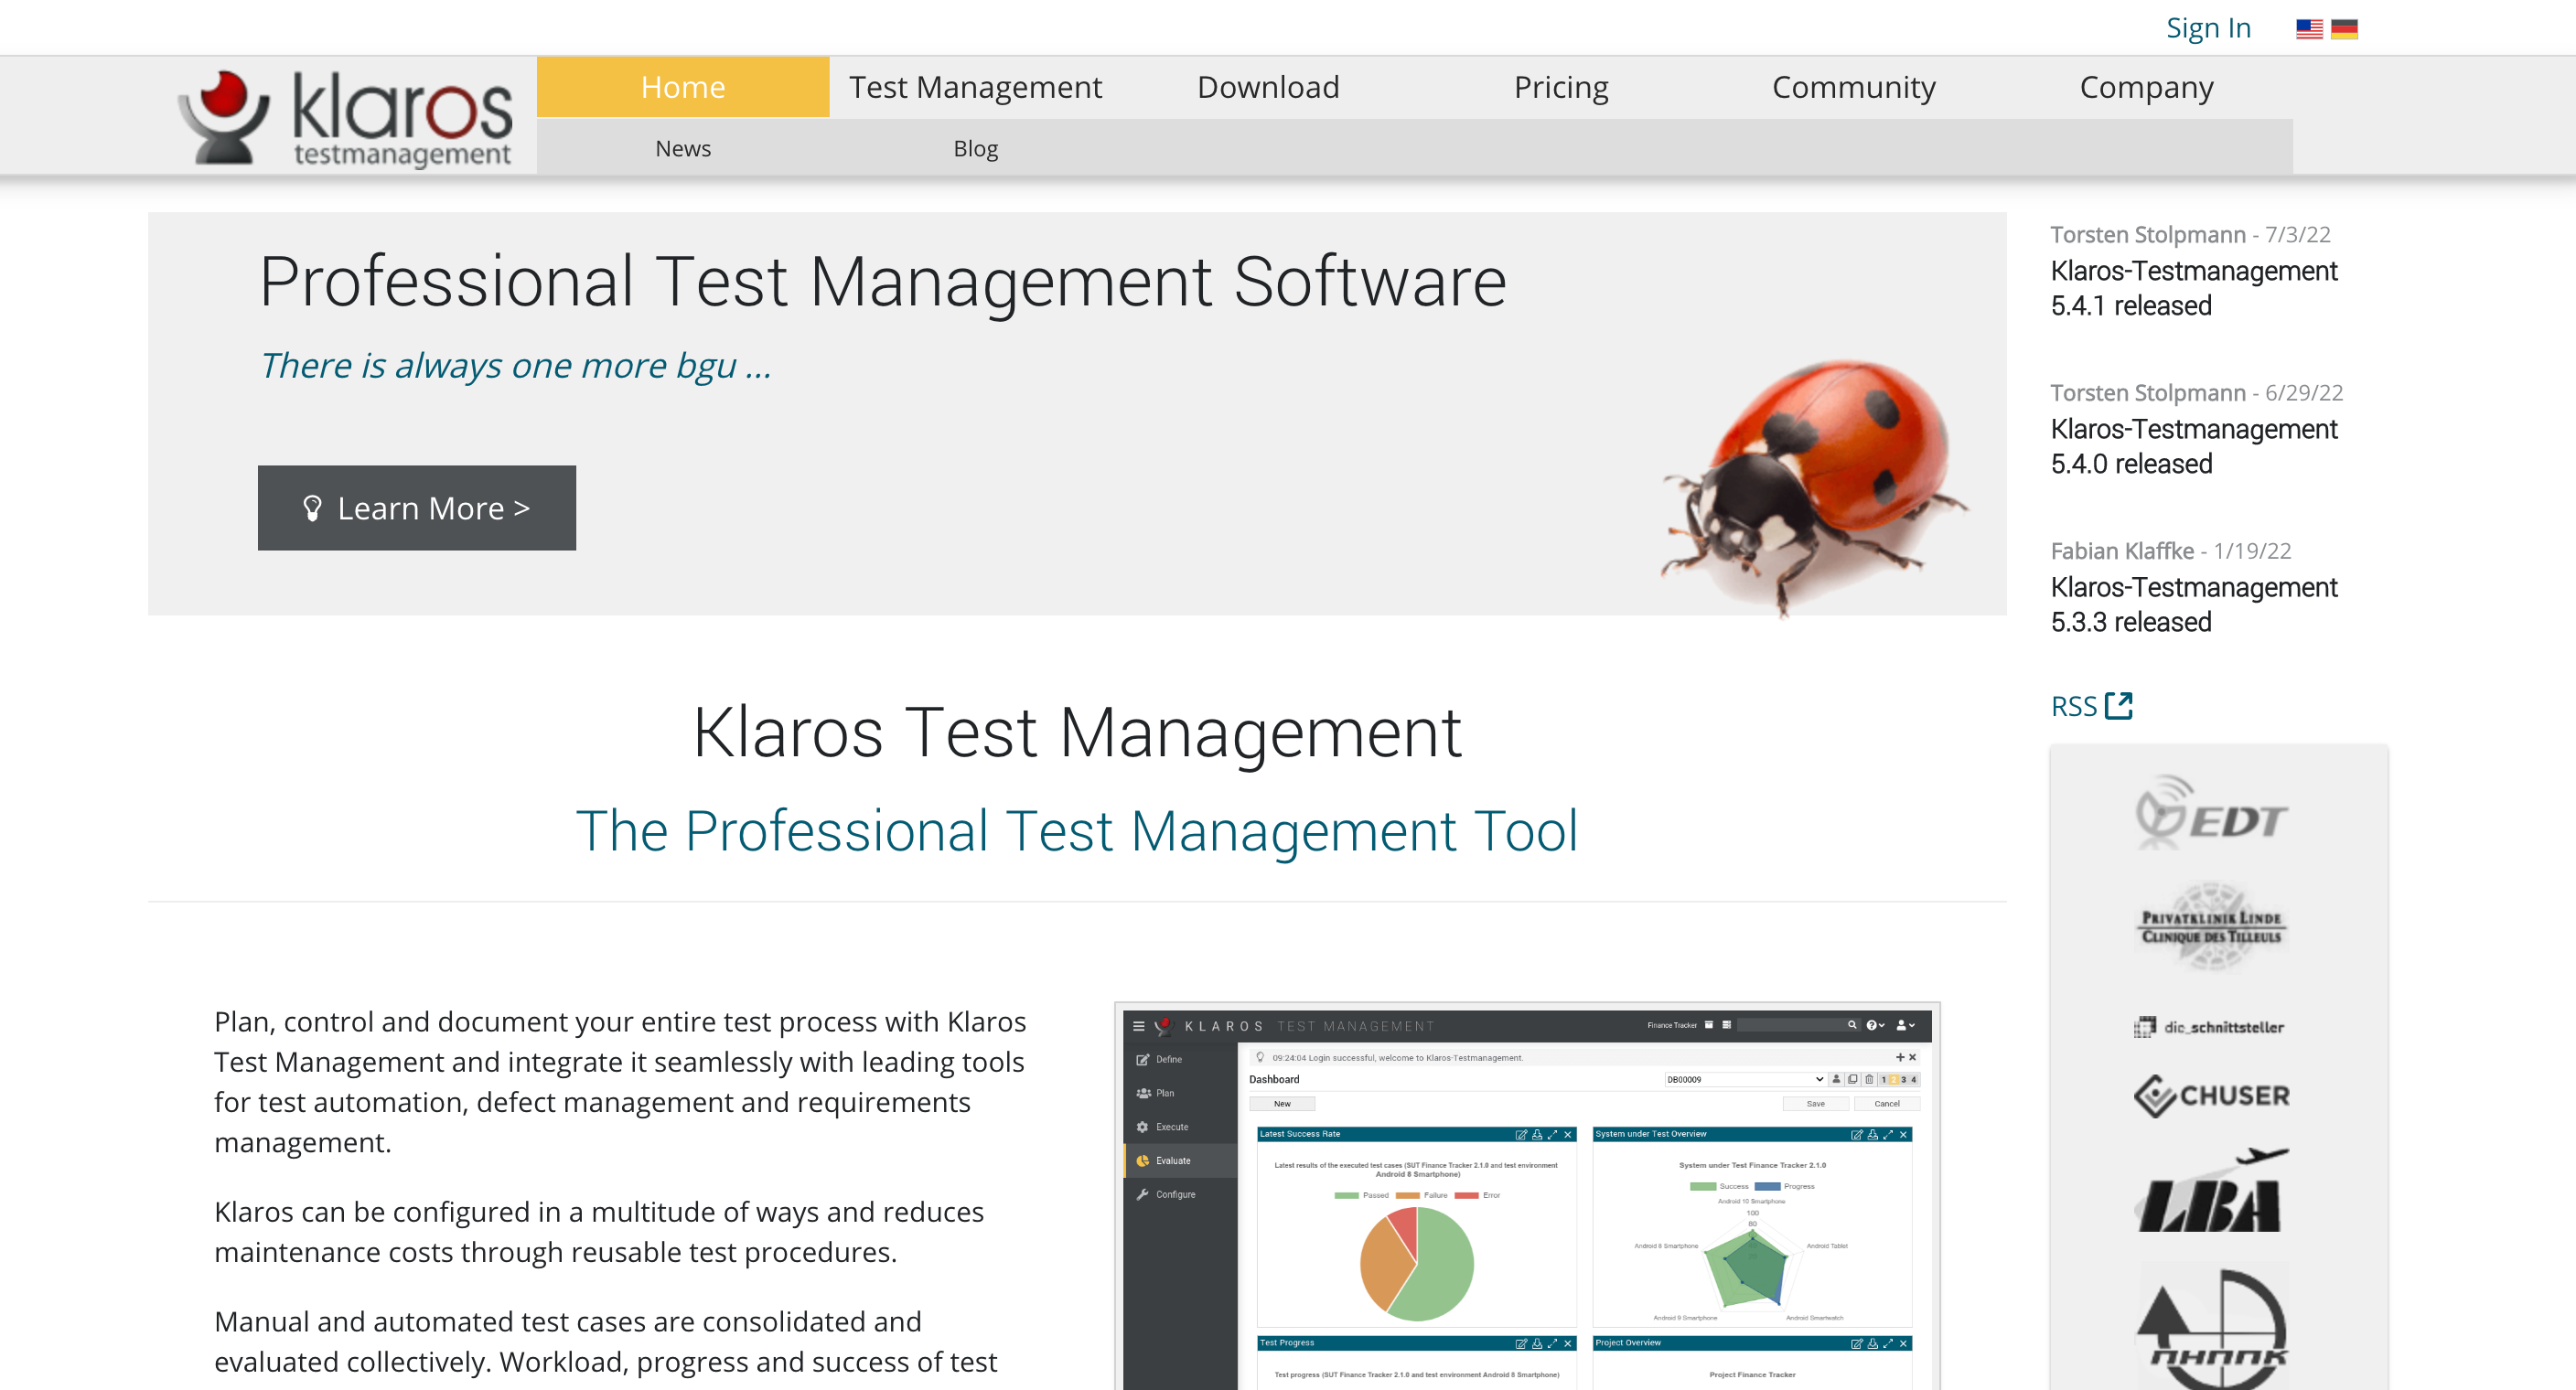The image size is (2576, 1390).
Task: Click the die schnittsteller logo
Action: point(2209,1027)
